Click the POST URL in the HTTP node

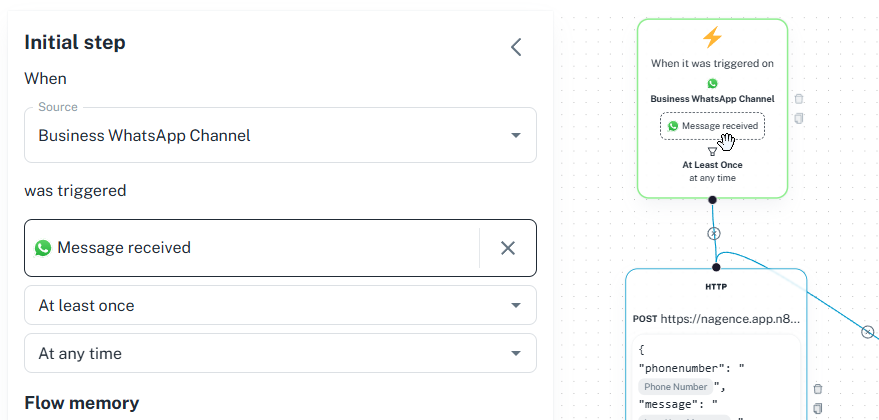730,319
